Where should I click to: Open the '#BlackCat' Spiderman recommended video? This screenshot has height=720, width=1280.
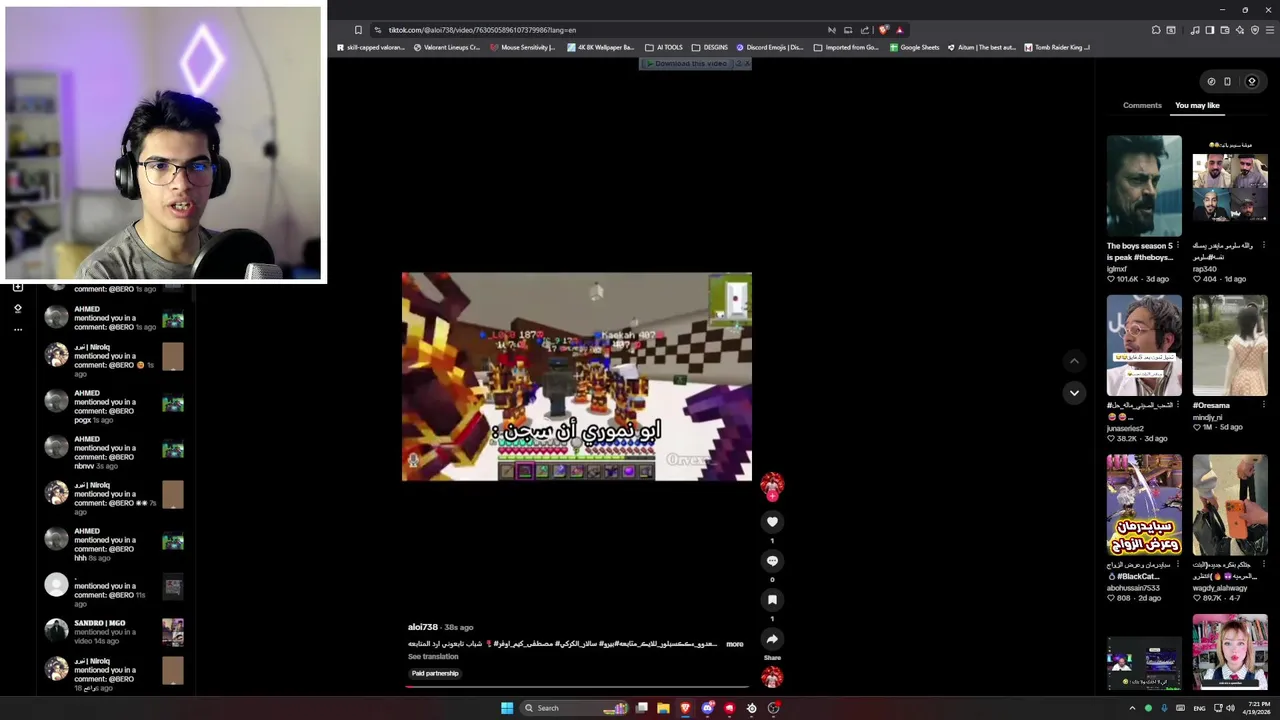point(1144,505)
